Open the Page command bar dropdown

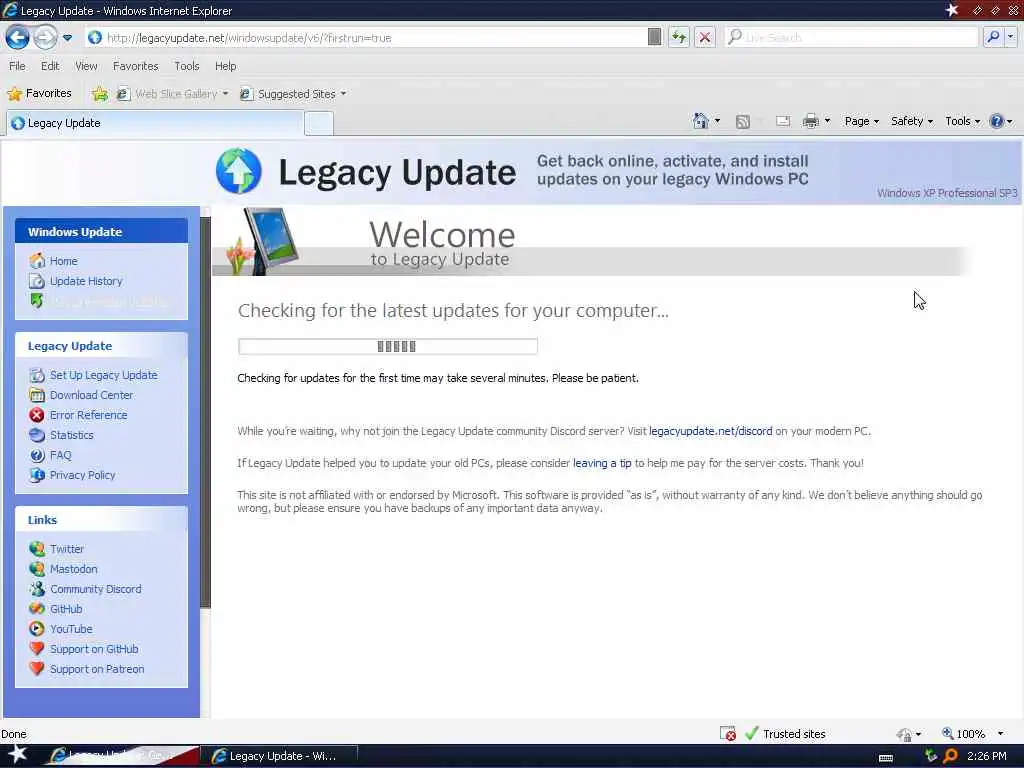[861, 121]
